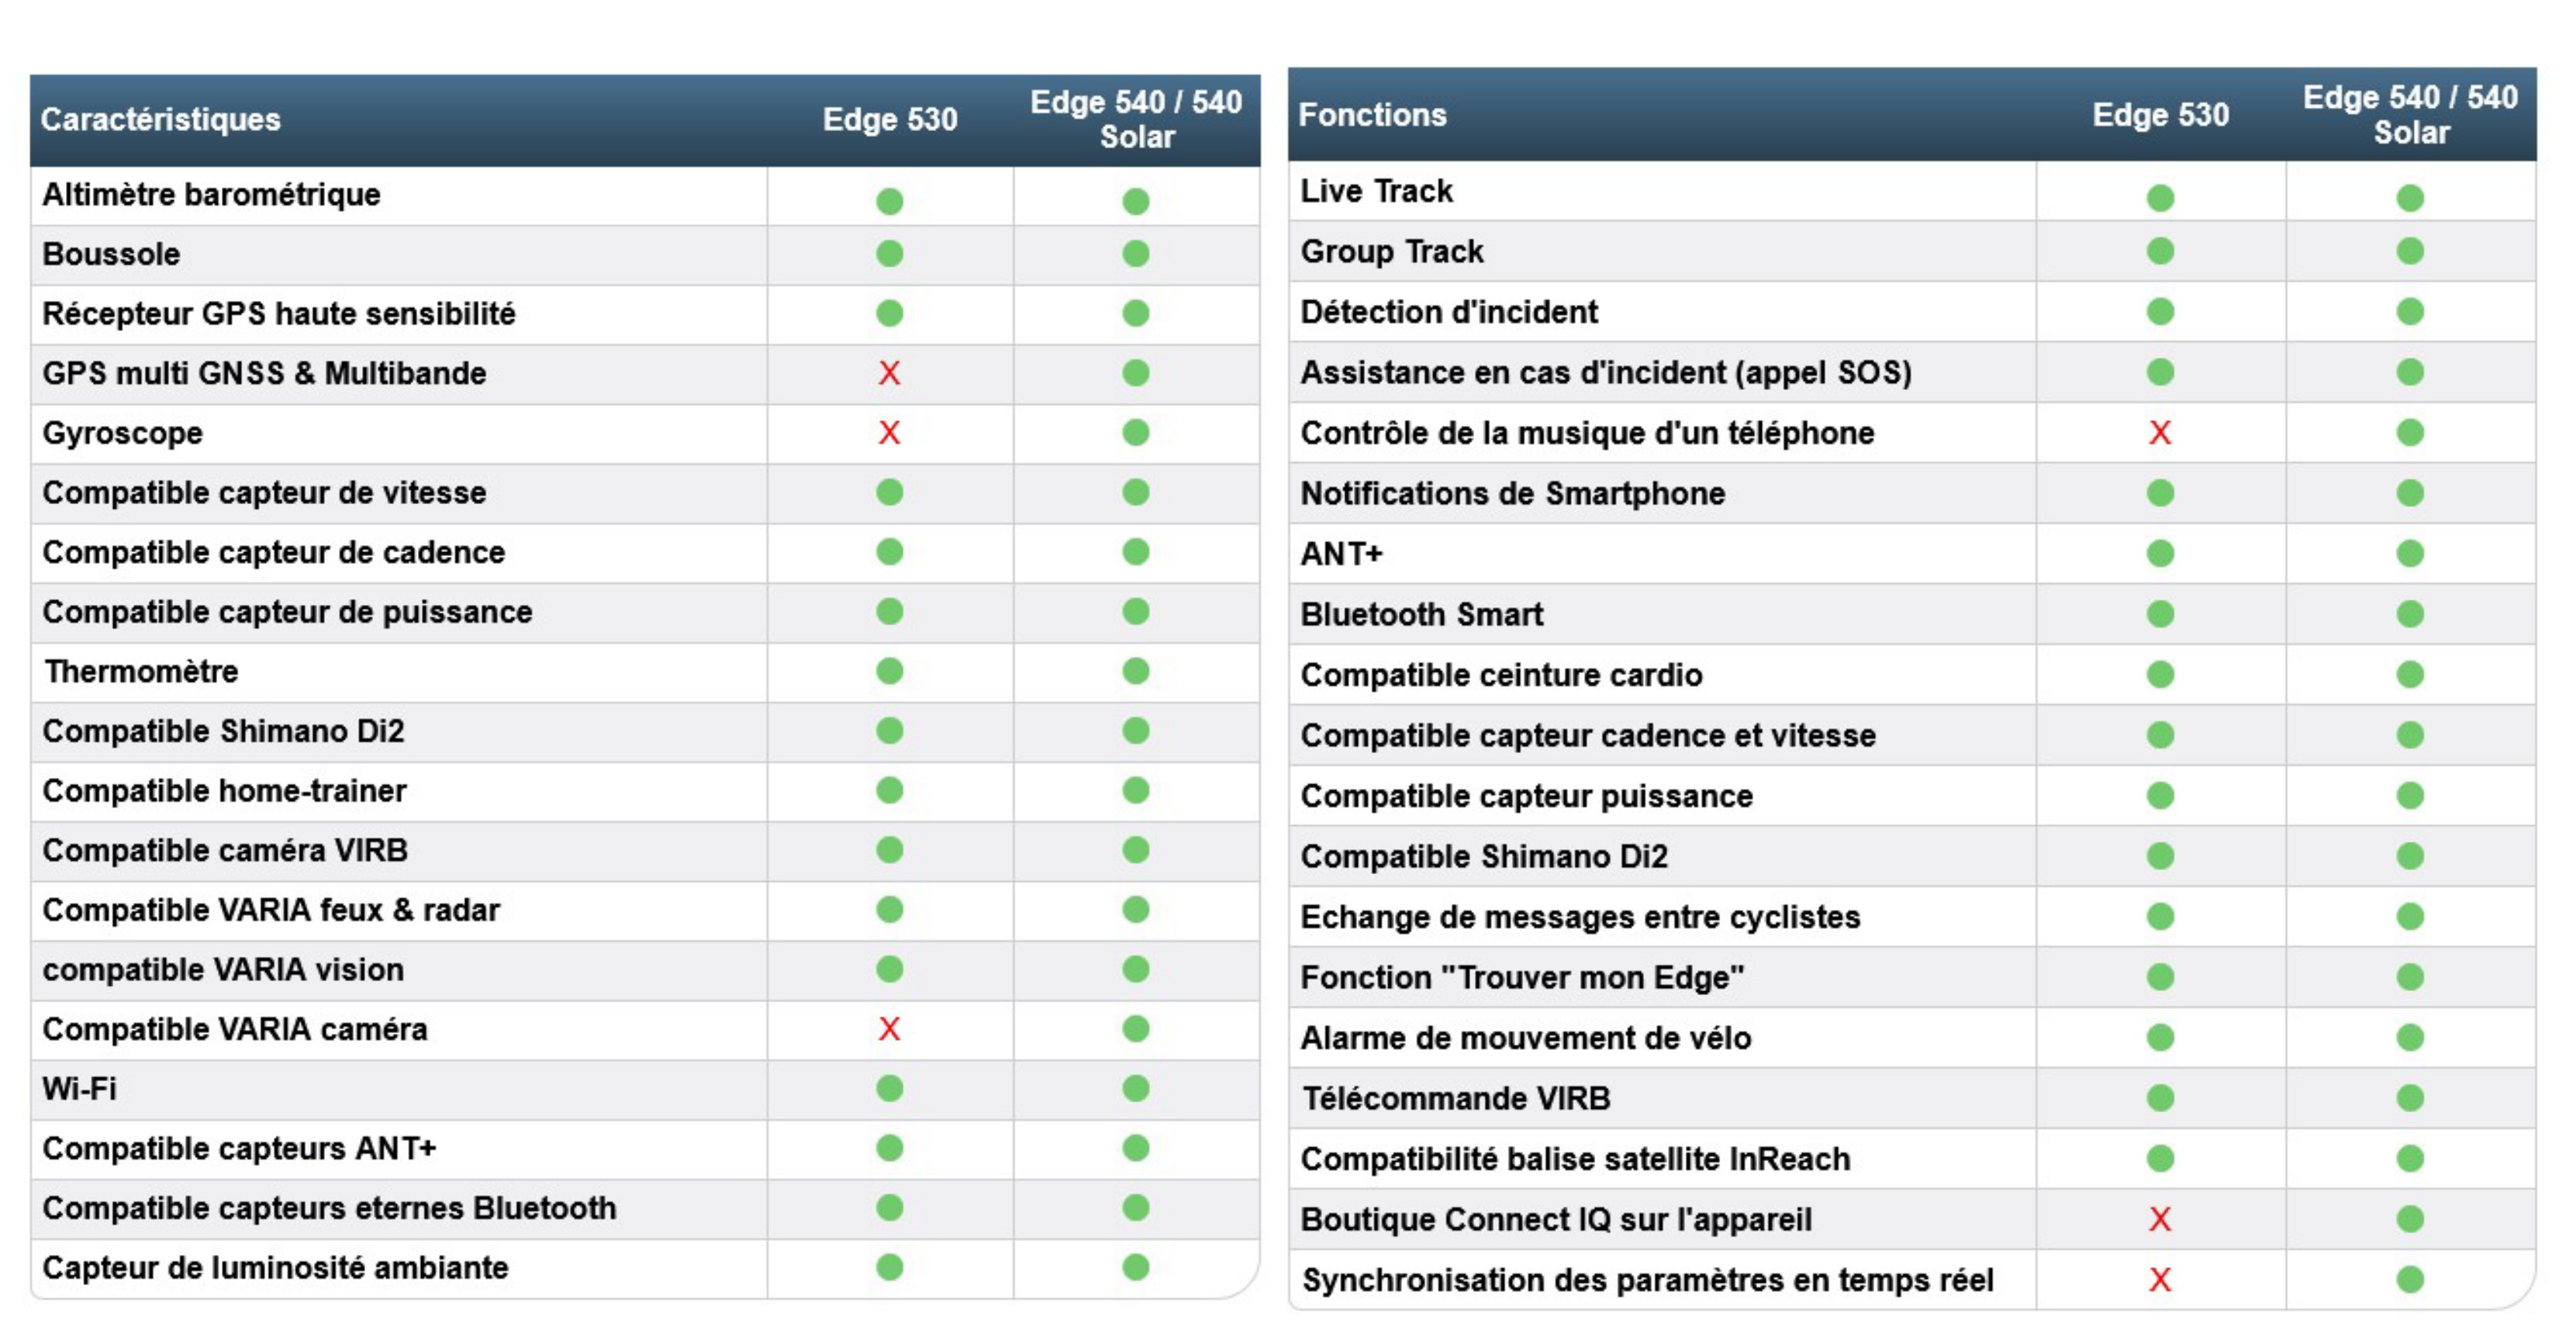Image resolution: width=2576 pixels, height=1334 pixels.
Task: Click the Fonctions table header
Action: tap(1372, 115)
